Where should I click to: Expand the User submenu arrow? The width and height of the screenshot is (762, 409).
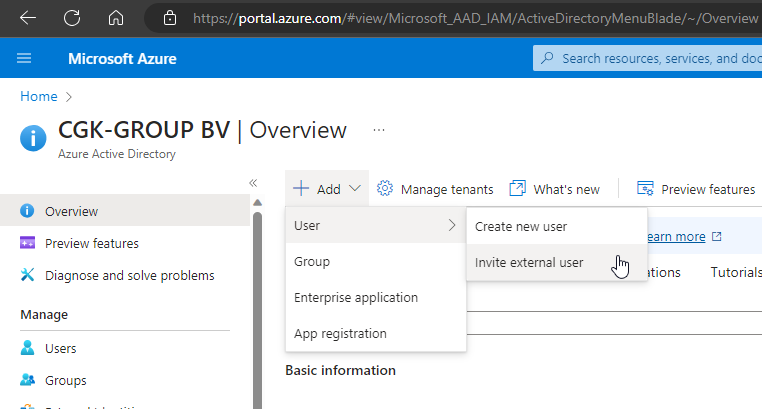[452, 225]
